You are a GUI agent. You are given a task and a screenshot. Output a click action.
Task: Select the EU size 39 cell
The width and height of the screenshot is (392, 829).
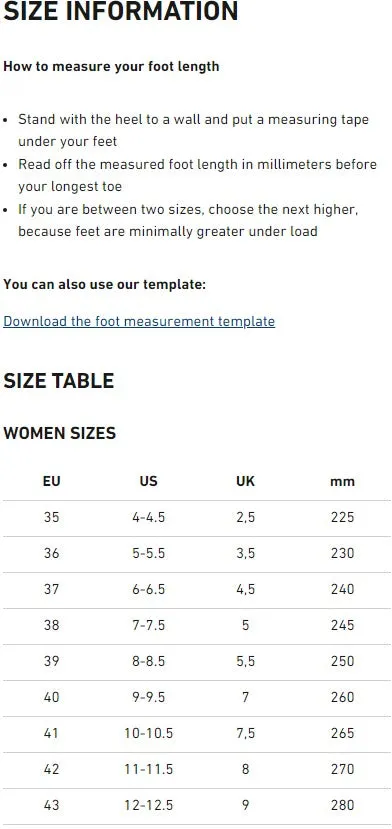(x=51, y=661)
